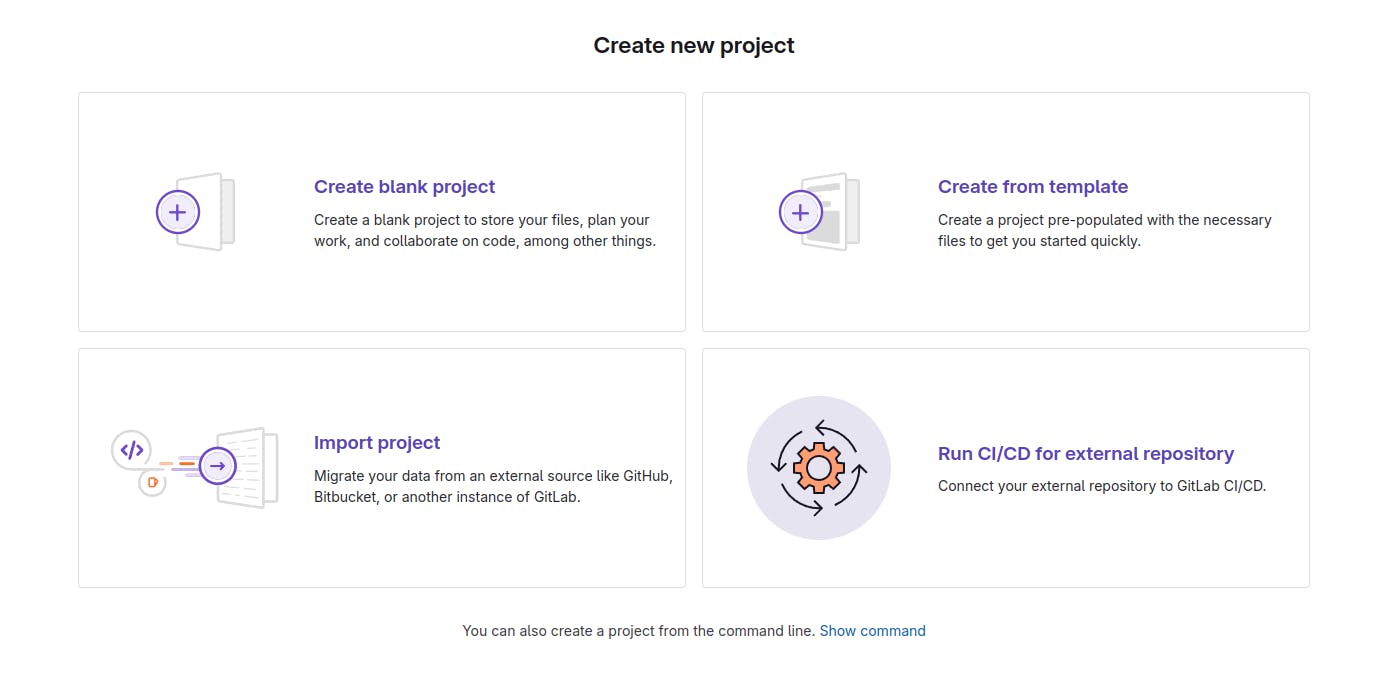The width and height of the screenshot is (1383, 679).
Task: Click the plus icon for blank project
Action: [x=178, y=212]
